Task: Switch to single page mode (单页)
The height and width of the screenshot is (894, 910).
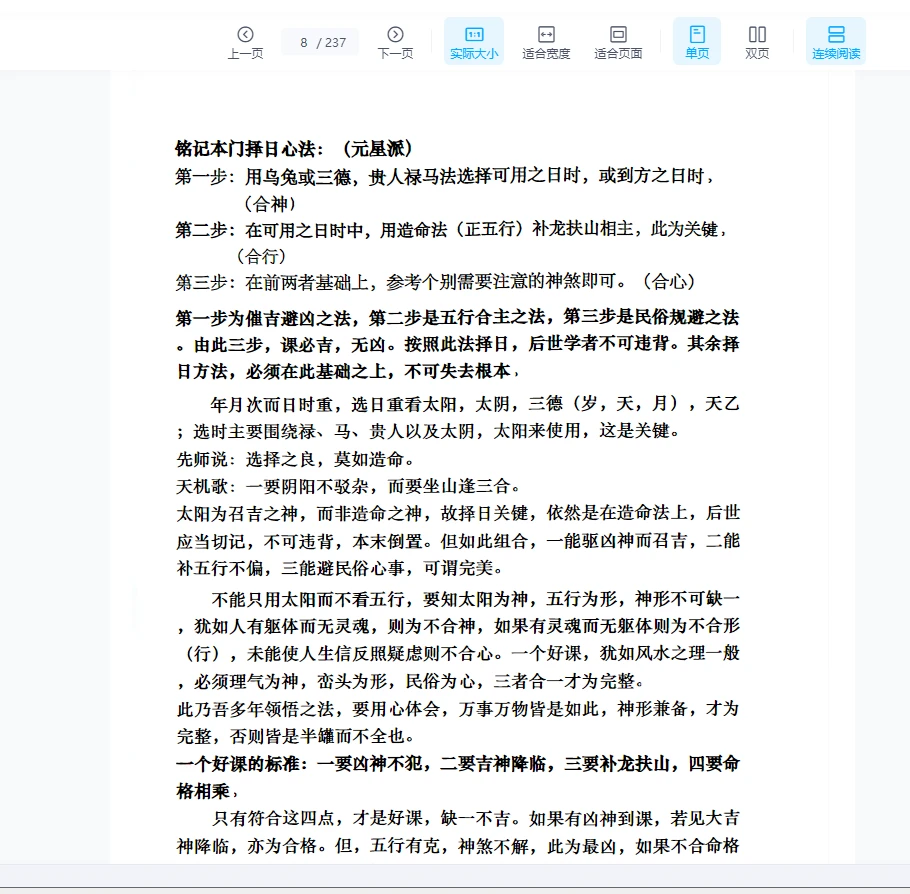Action: [x=696, y=41]
